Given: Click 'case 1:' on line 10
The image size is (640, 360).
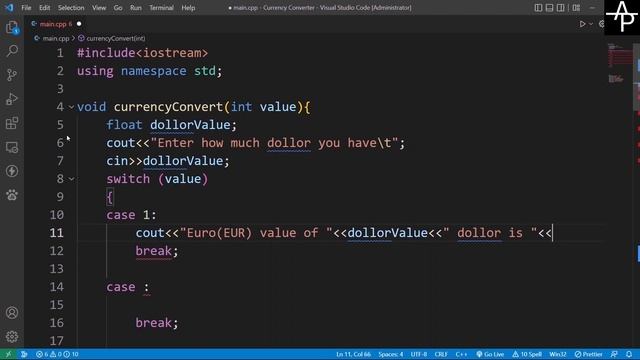Looking at the screenshot, I should 131,215.
